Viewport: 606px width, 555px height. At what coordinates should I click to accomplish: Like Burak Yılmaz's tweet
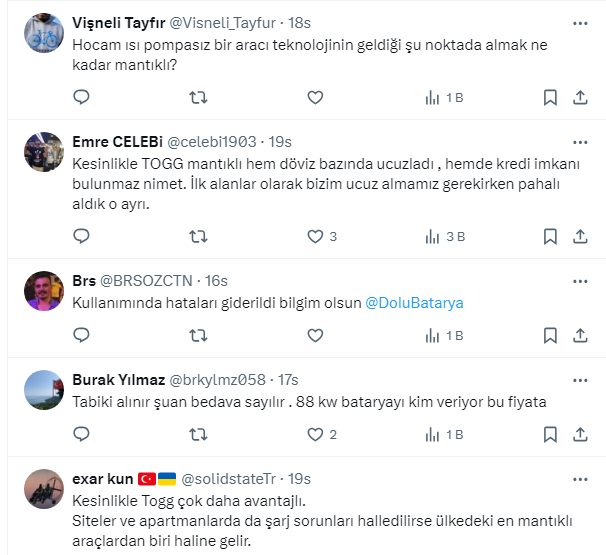click(x=316, y=435)
